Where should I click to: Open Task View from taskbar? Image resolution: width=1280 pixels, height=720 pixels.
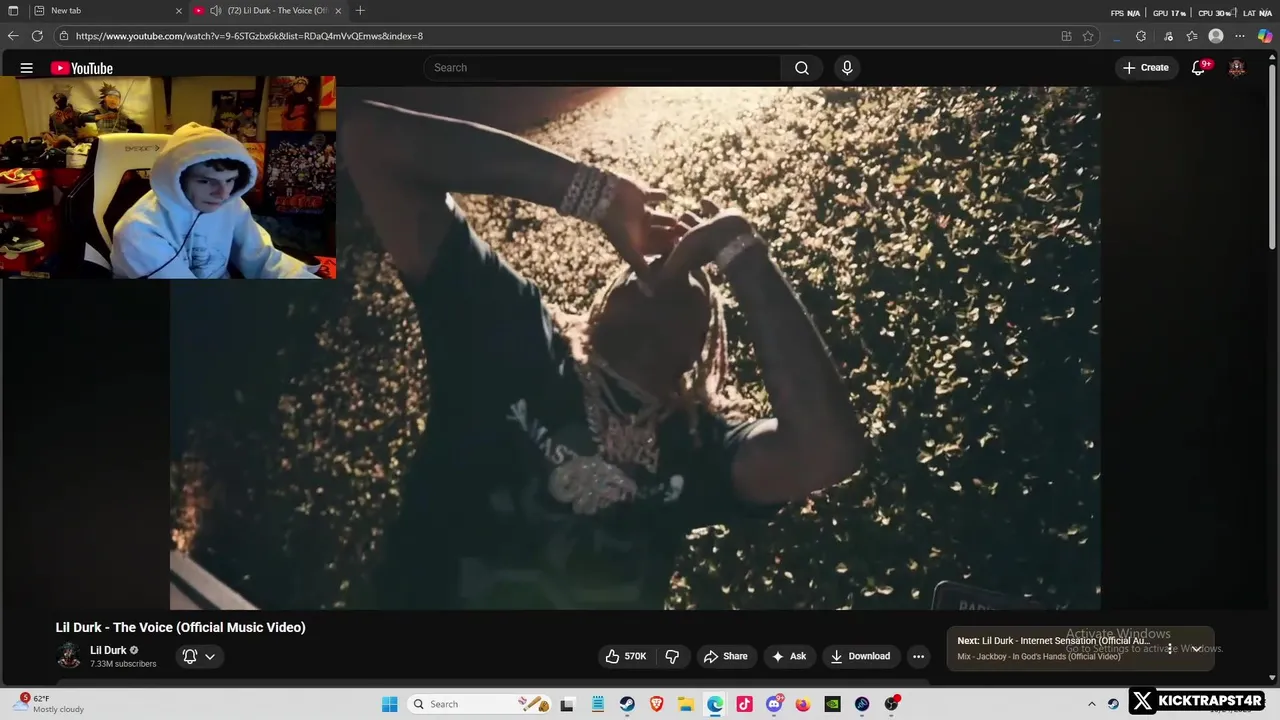(x=567, y=704)
